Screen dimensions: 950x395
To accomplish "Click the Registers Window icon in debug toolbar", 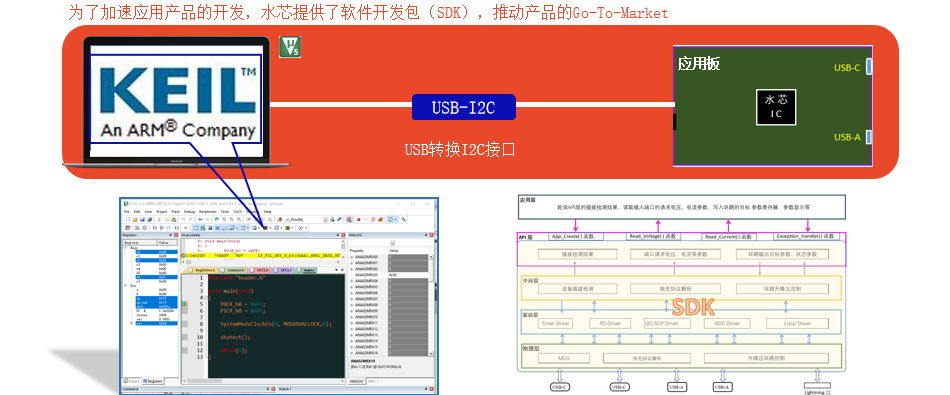I will [x=218, y=228].
